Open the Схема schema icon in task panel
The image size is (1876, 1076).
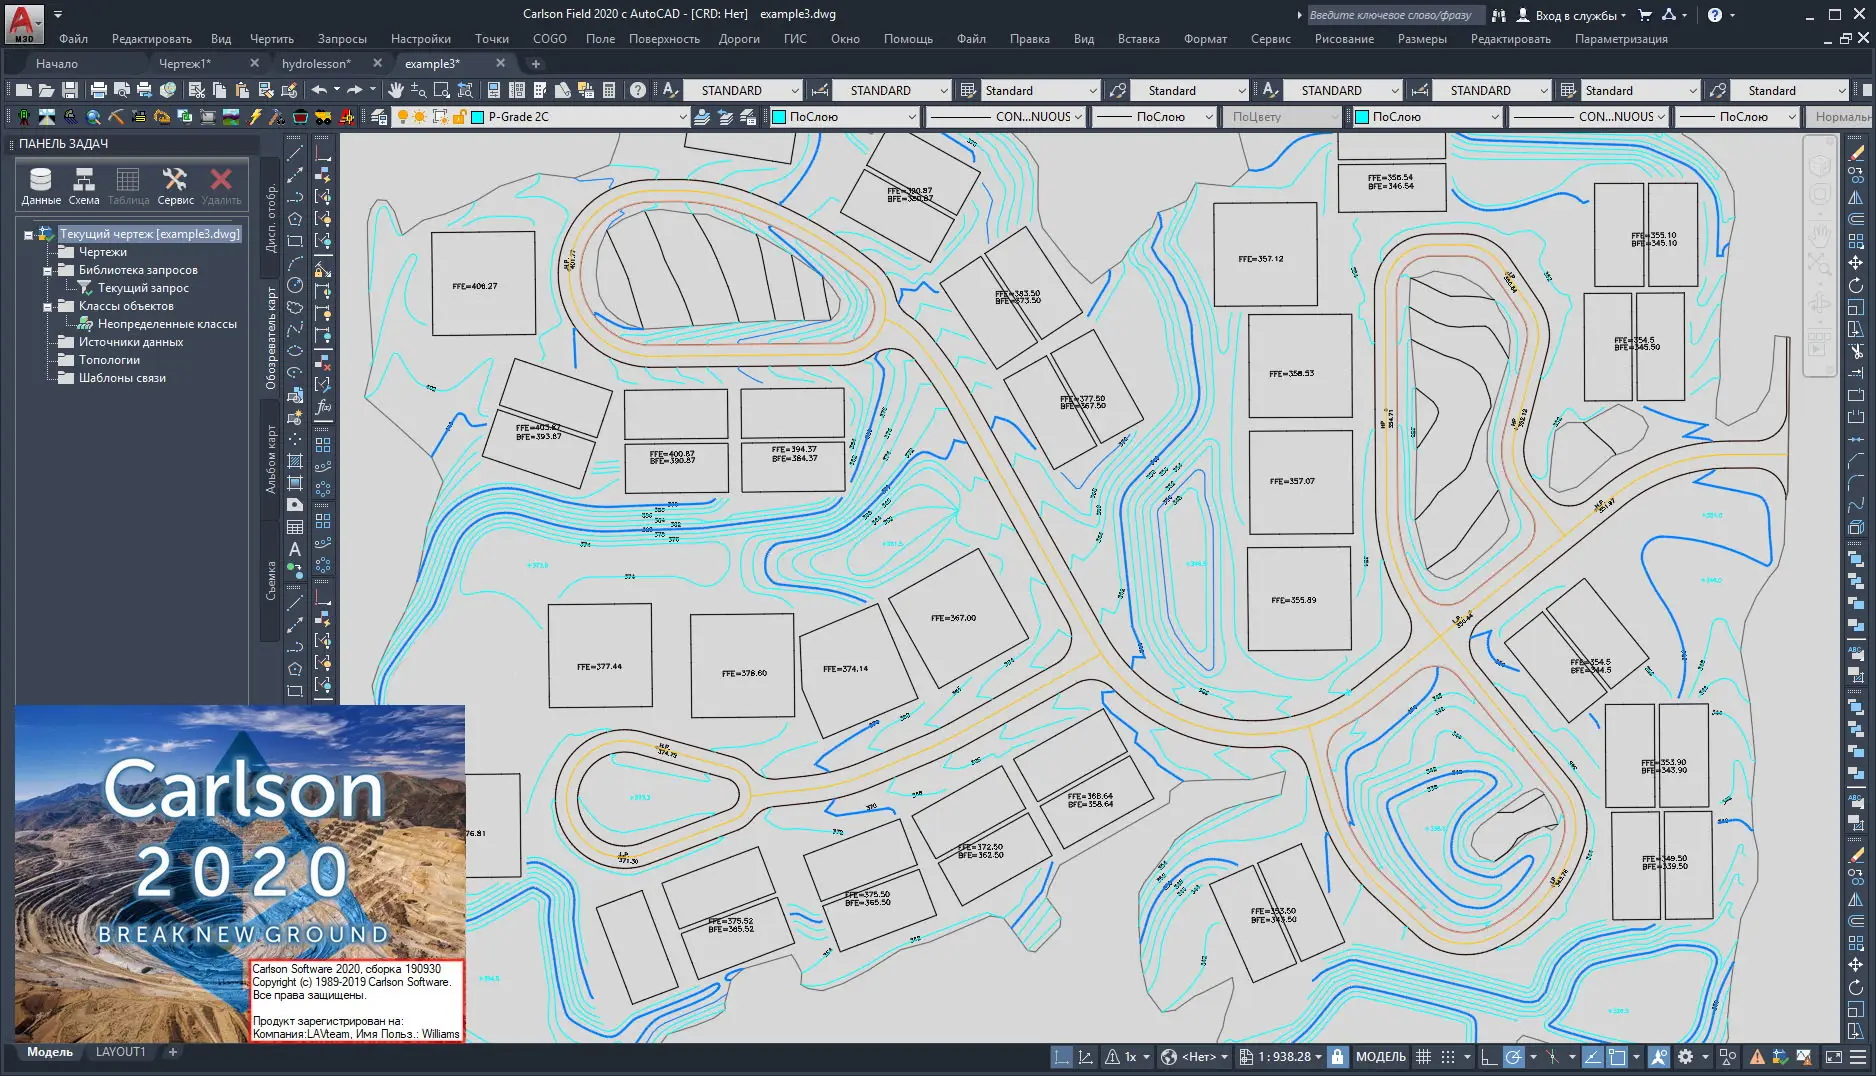pyautogui.click(x=84, y=186)
